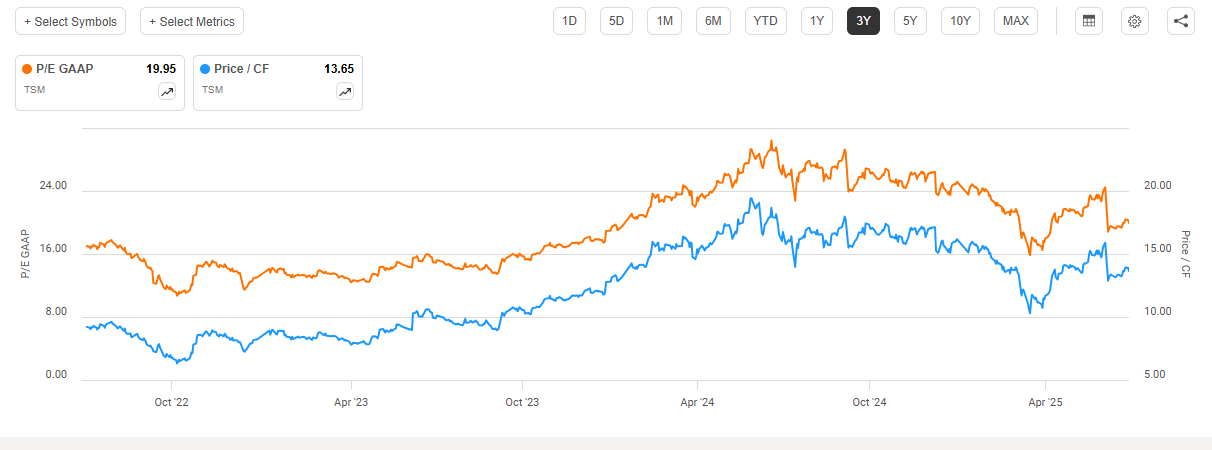Set time range to 6M
The width and height of the screenshot is (1212, 450).
tap(713, 21)
